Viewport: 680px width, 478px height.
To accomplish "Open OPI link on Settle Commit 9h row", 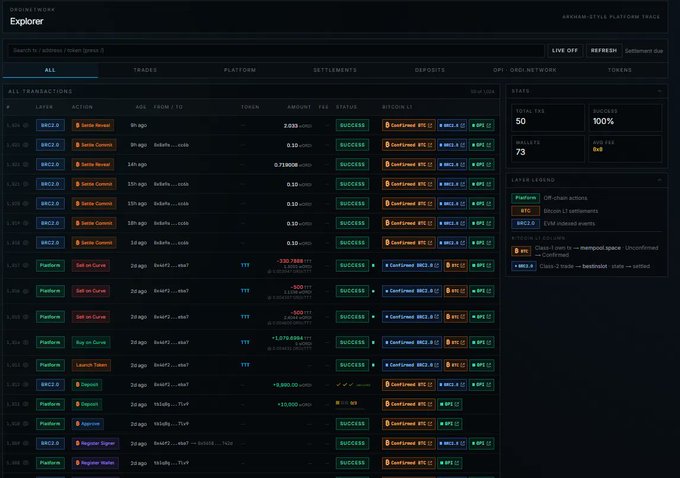I will [x=481, y=145].
